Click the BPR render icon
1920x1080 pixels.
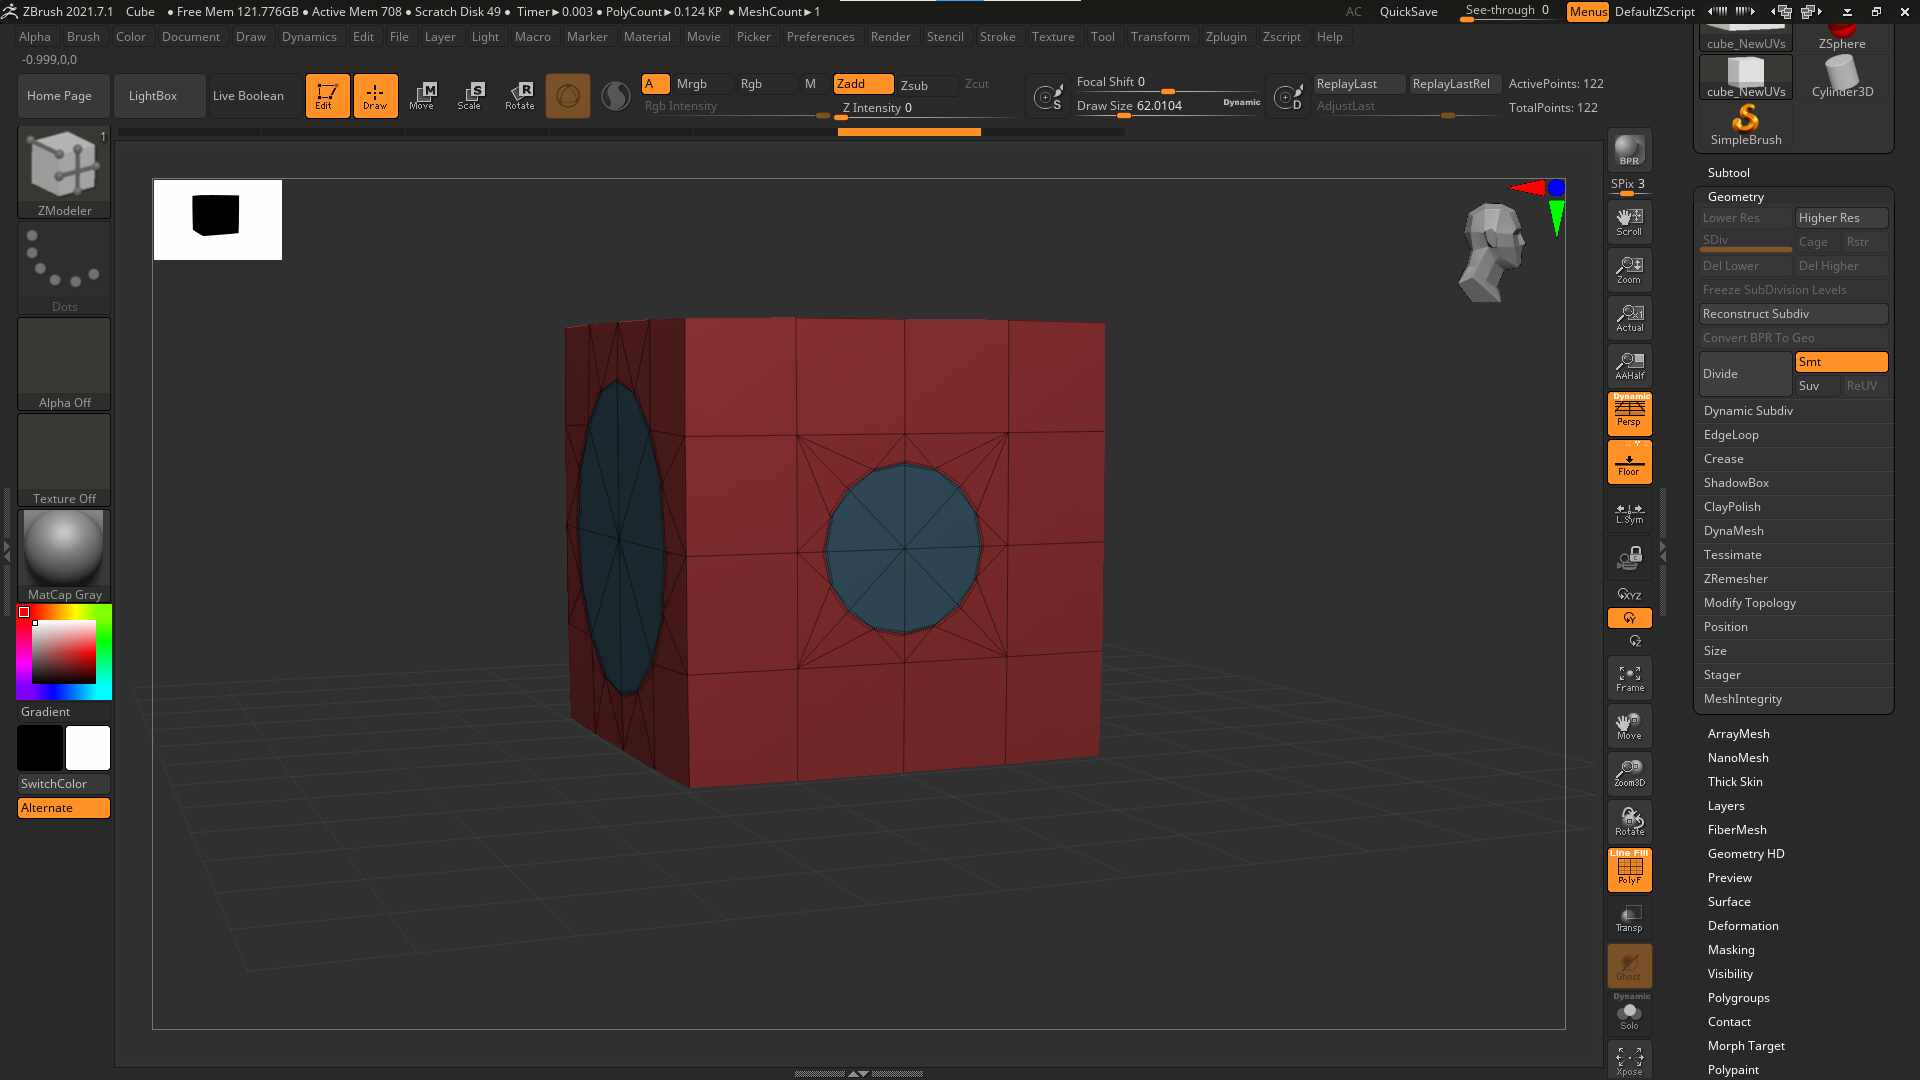(1629, 150)
